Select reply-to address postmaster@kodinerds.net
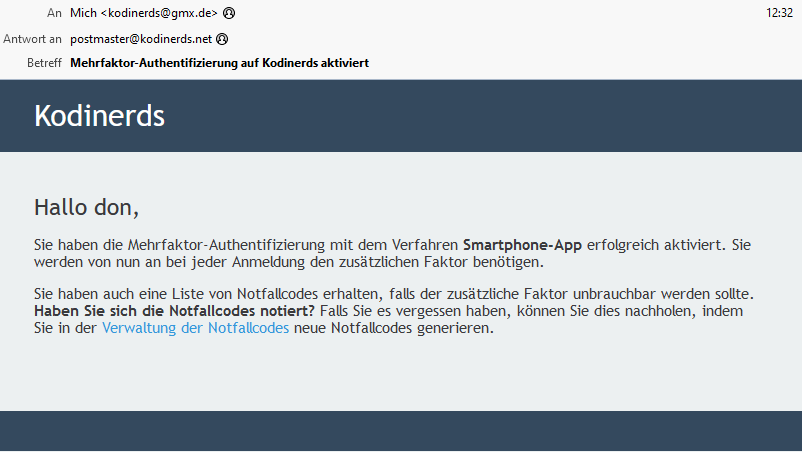 141,39
